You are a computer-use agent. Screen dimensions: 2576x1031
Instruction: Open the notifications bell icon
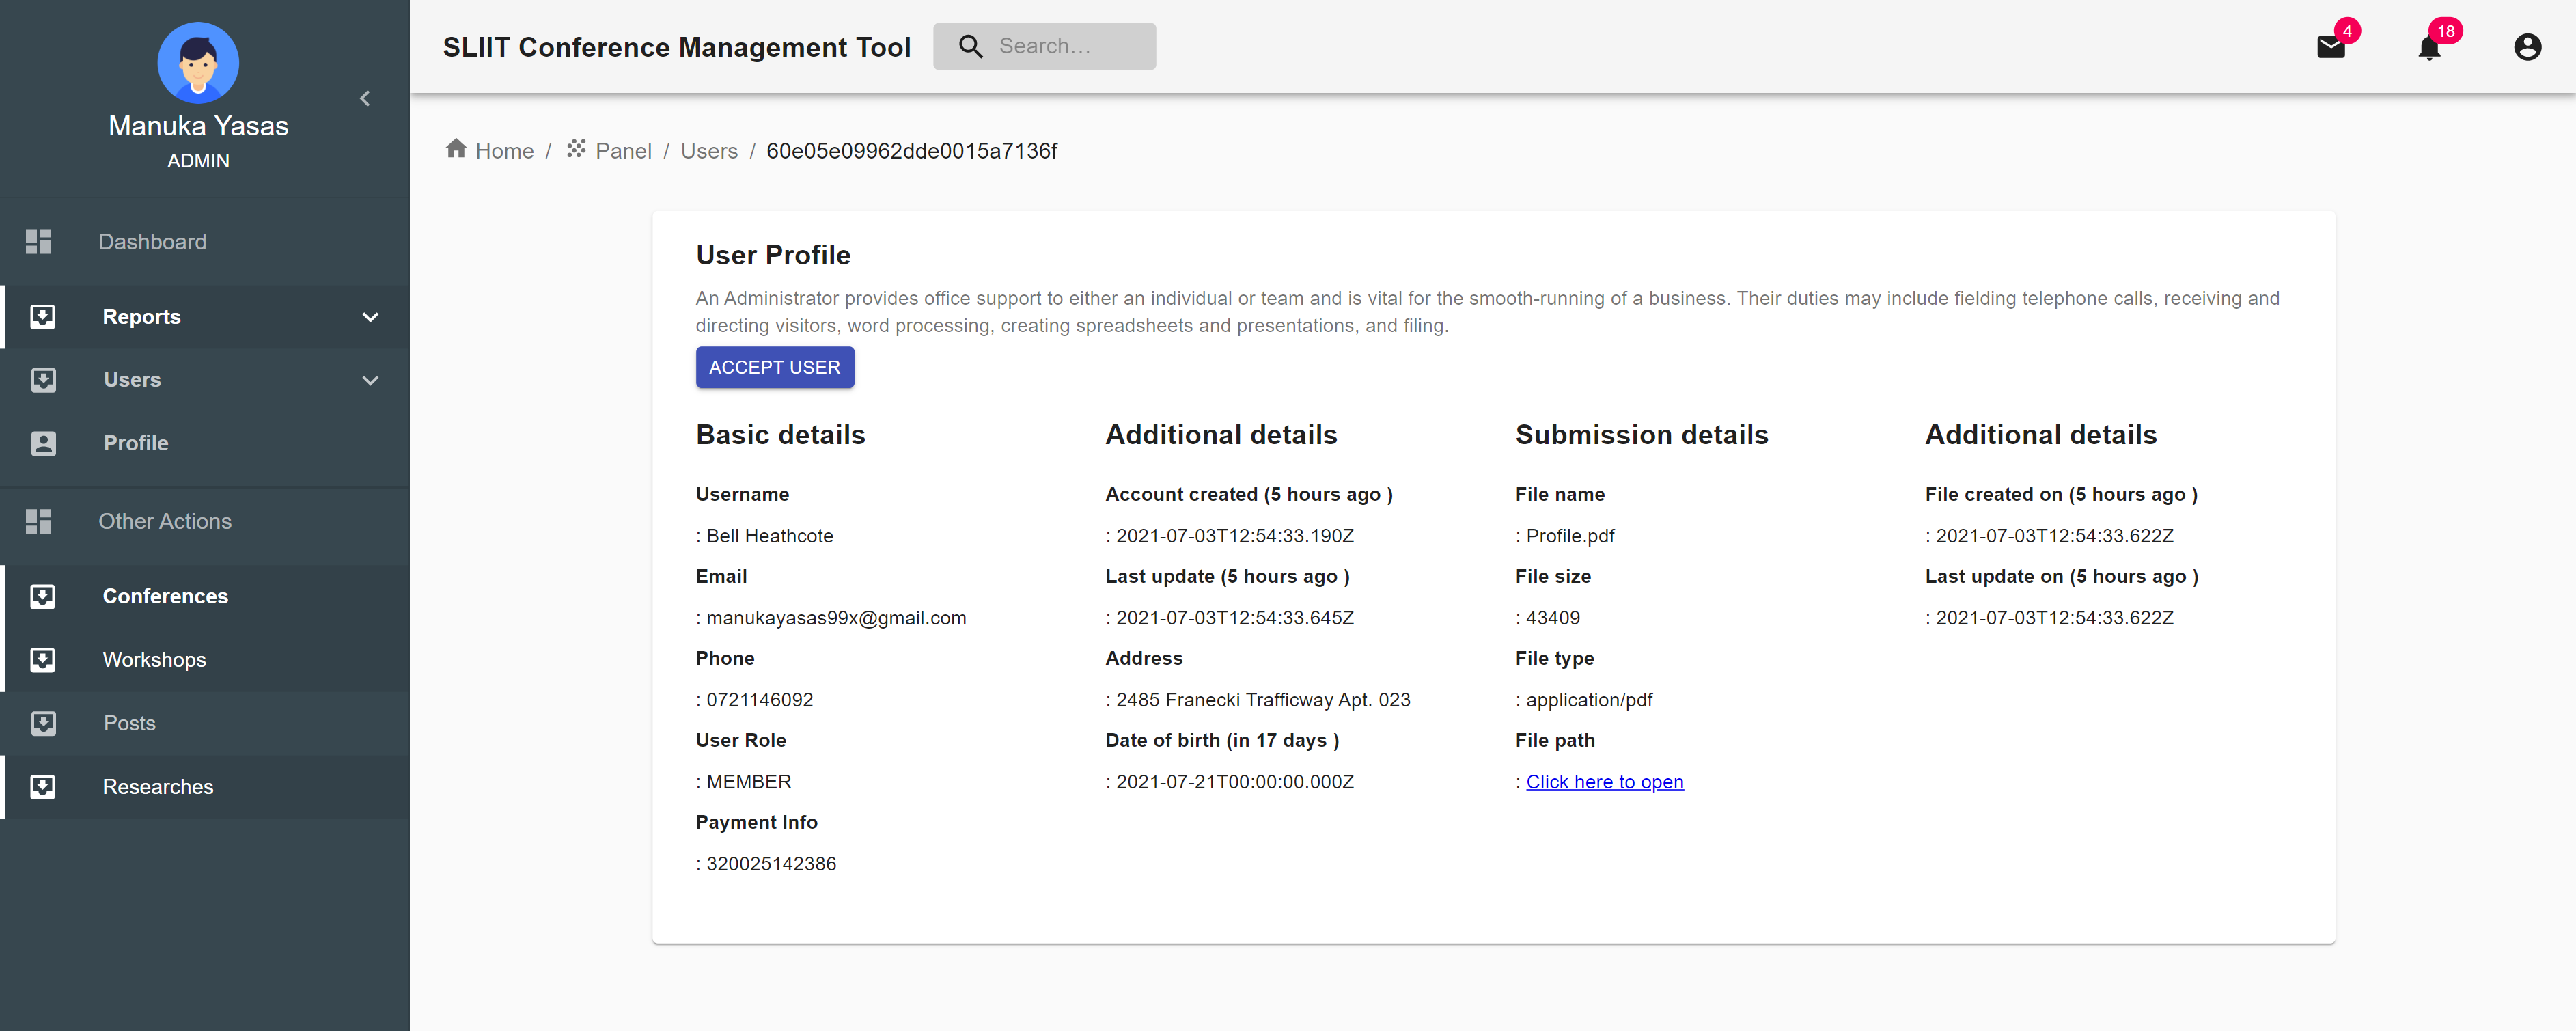pyautogui.click(x=2429, y=47)
